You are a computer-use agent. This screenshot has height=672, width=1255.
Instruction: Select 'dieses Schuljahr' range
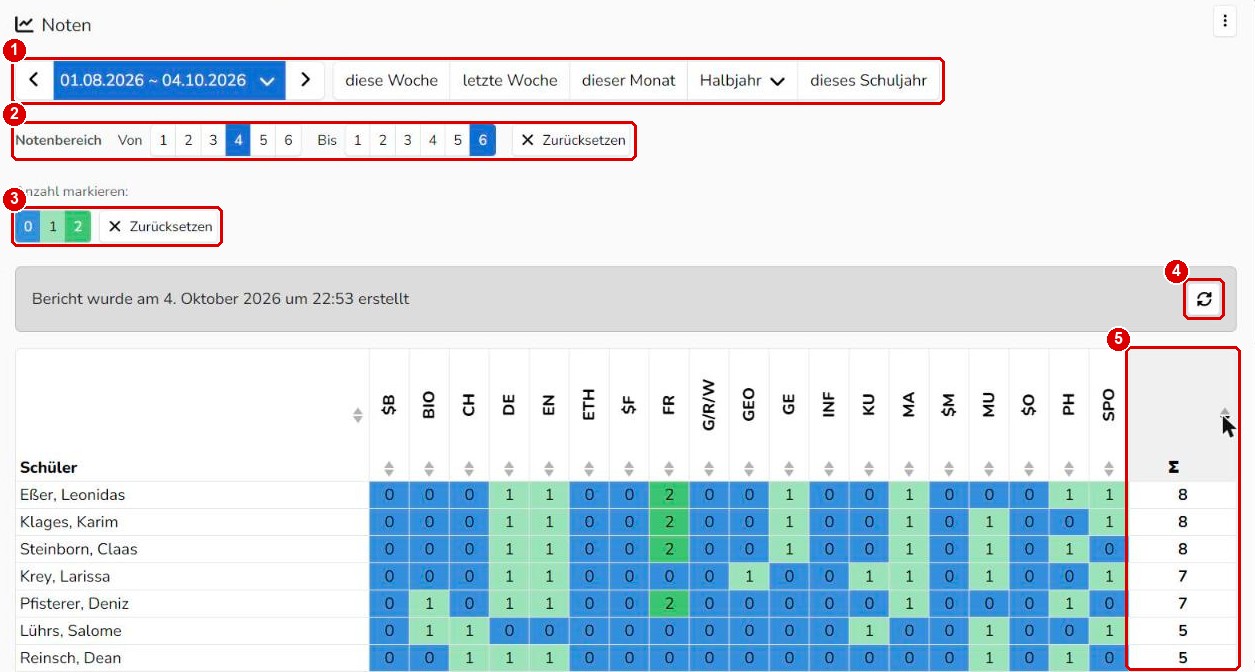click(868, 80)
